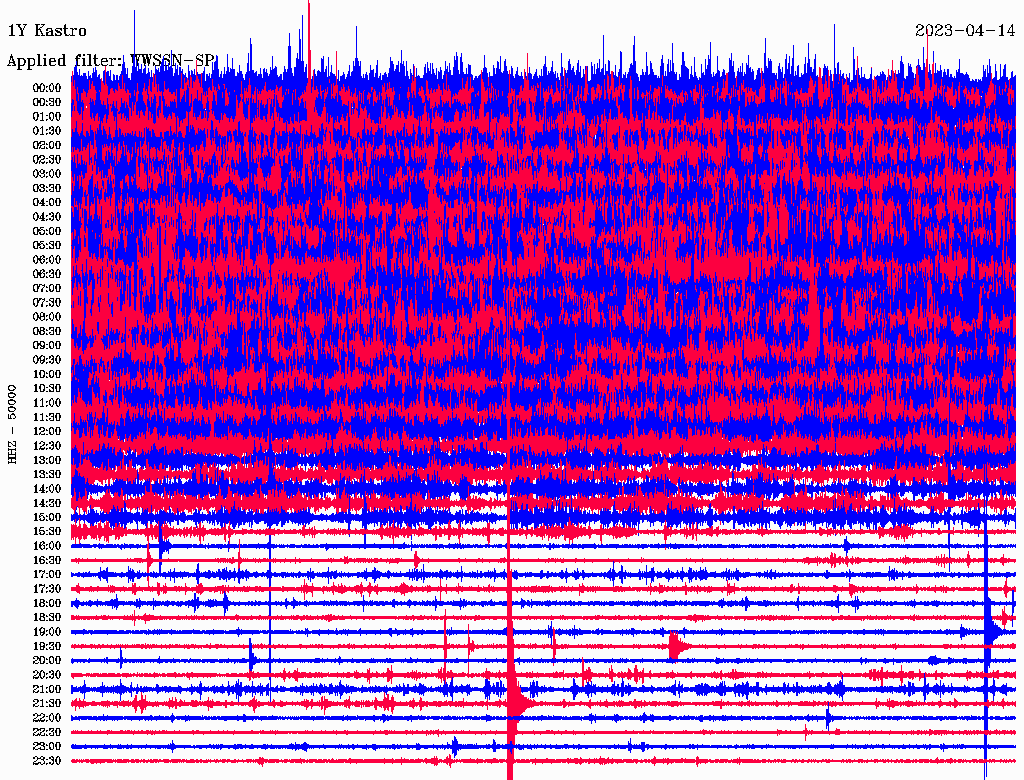This screenshot has height=780, width=1024.
Task: Click the '1Y Kastro' station title
Action: [47, 31]
